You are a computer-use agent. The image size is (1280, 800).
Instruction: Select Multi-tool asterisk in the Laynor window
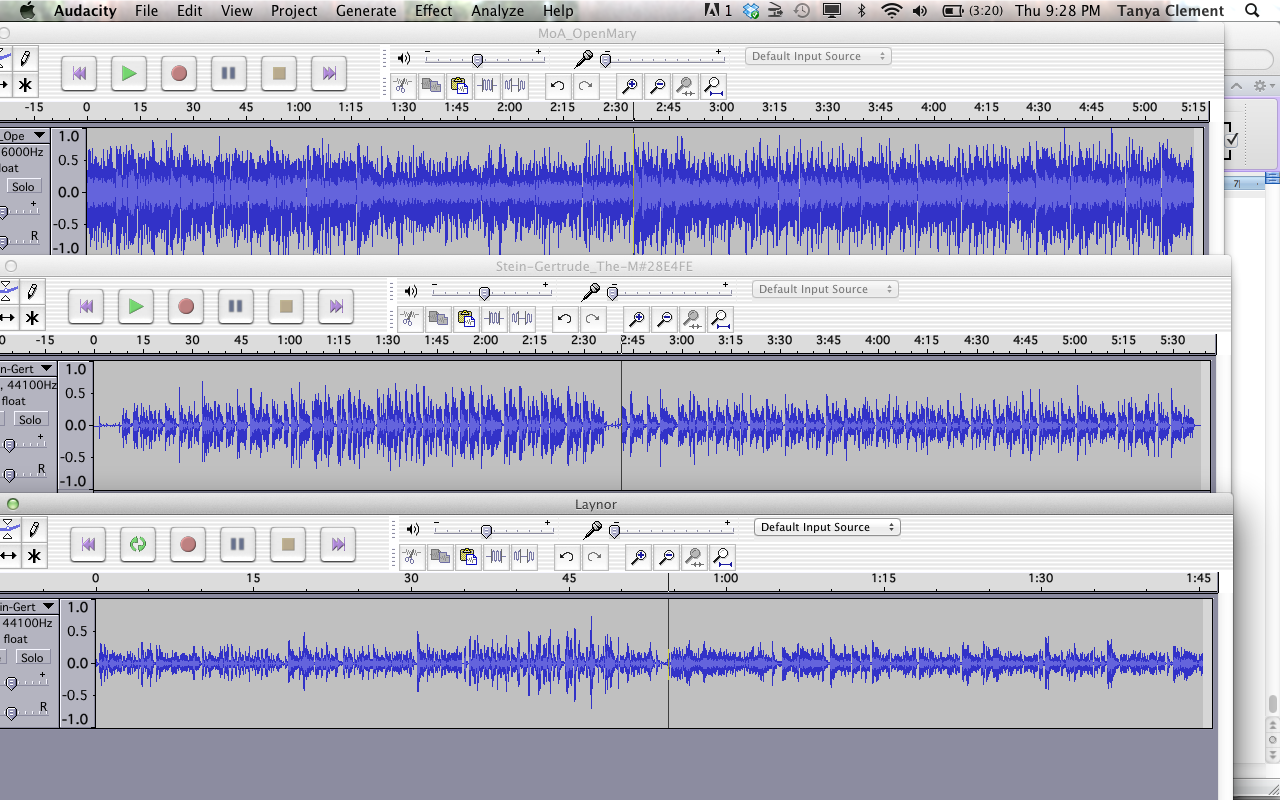[x=34, y=556]
